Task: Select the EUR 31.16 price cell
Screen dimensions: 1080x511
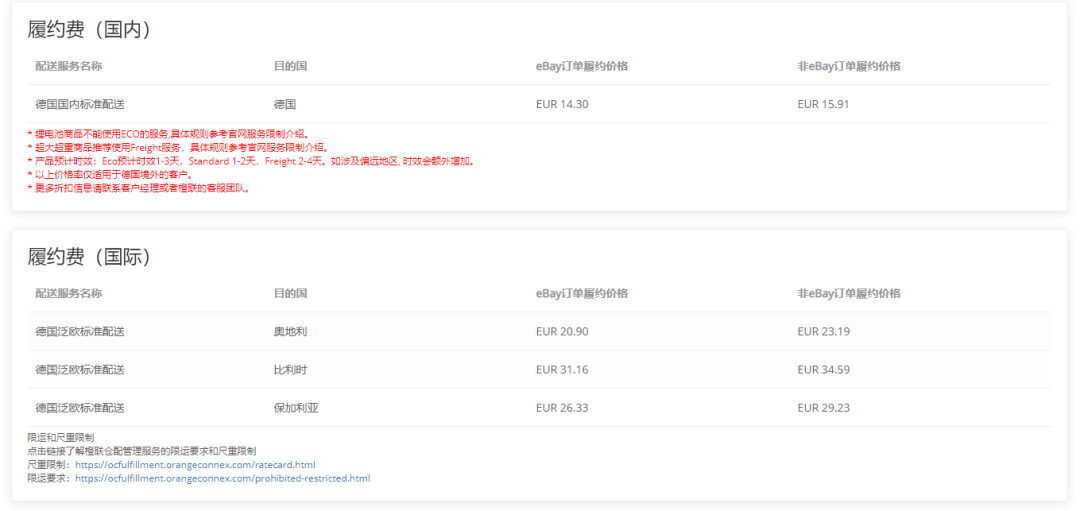Action: coord(562,370)
